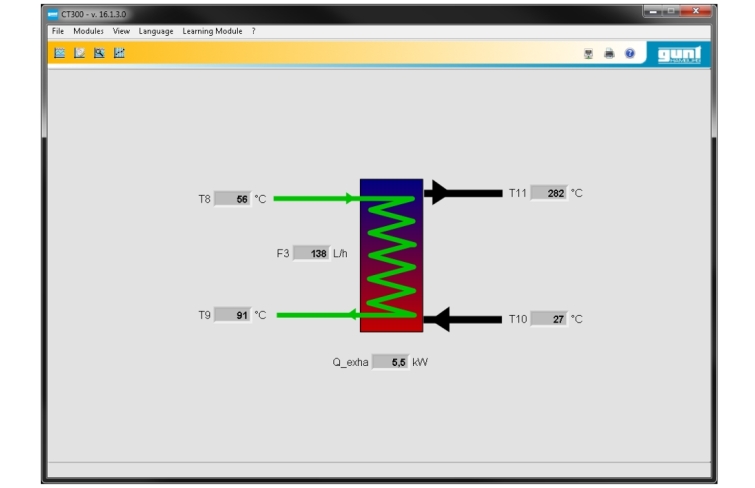Click the screenshot save icon

click(x=588, y=53)
